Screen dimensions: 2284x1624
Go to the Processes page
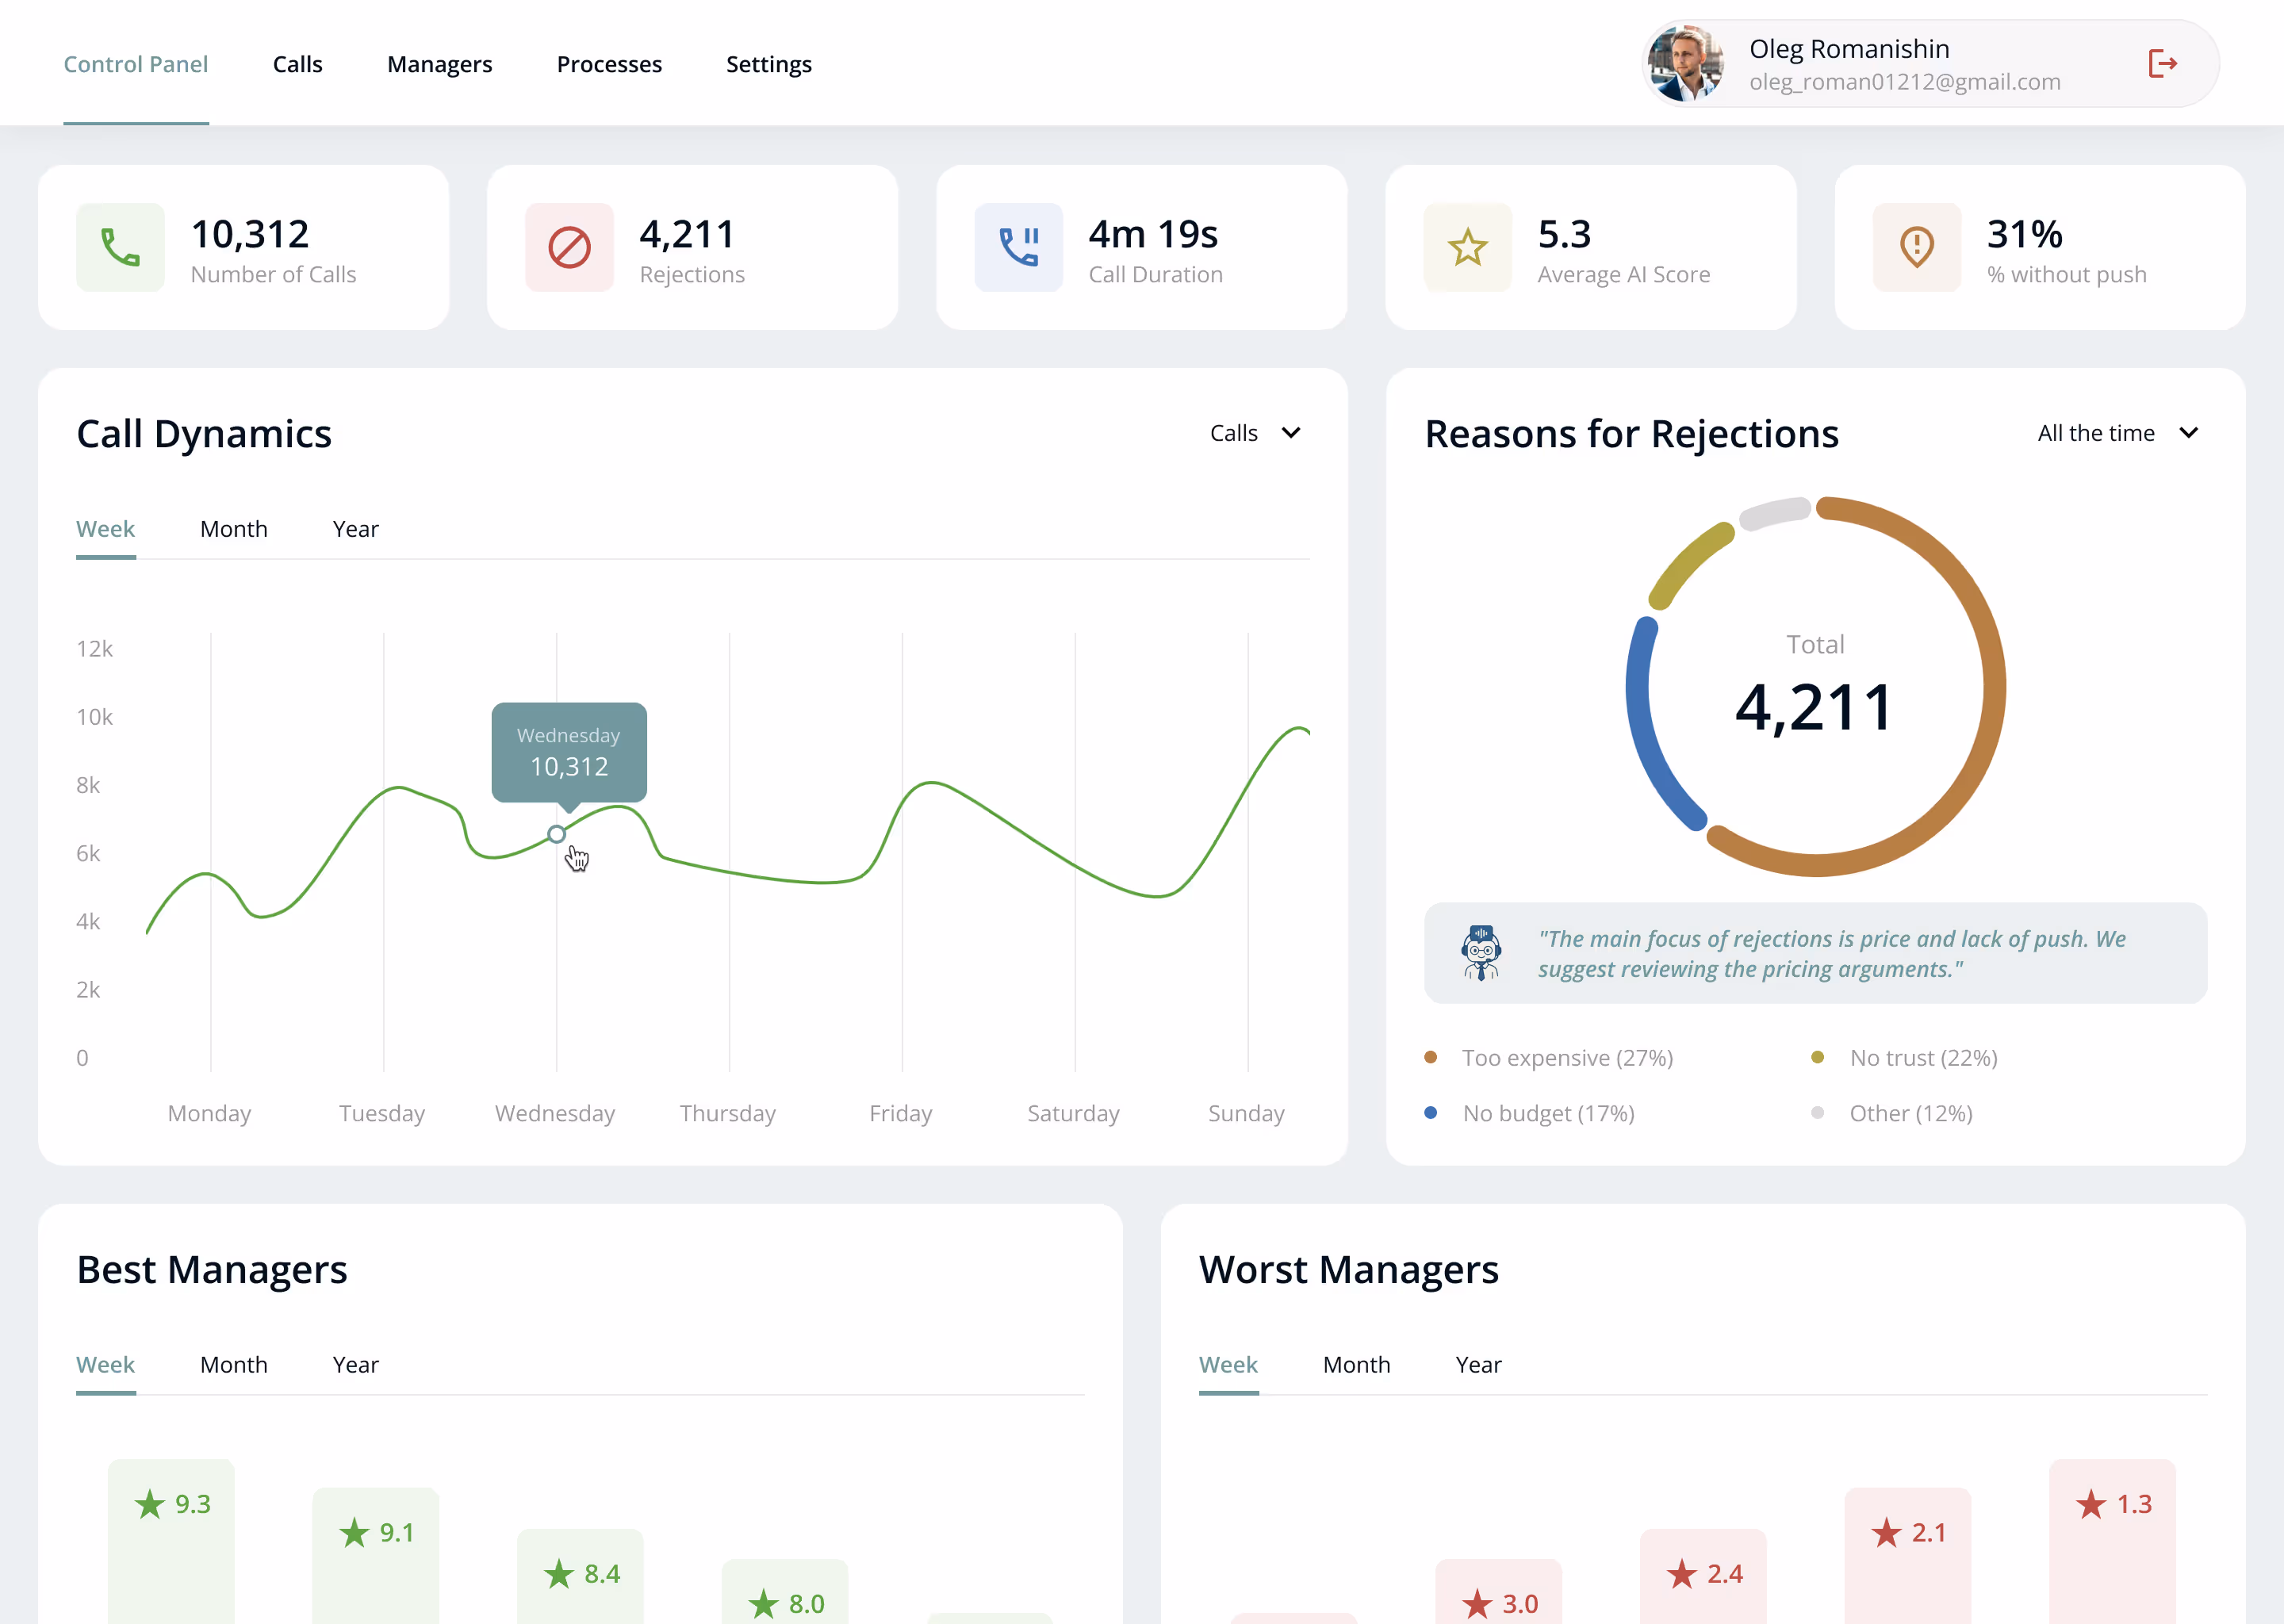click(609, 64)
